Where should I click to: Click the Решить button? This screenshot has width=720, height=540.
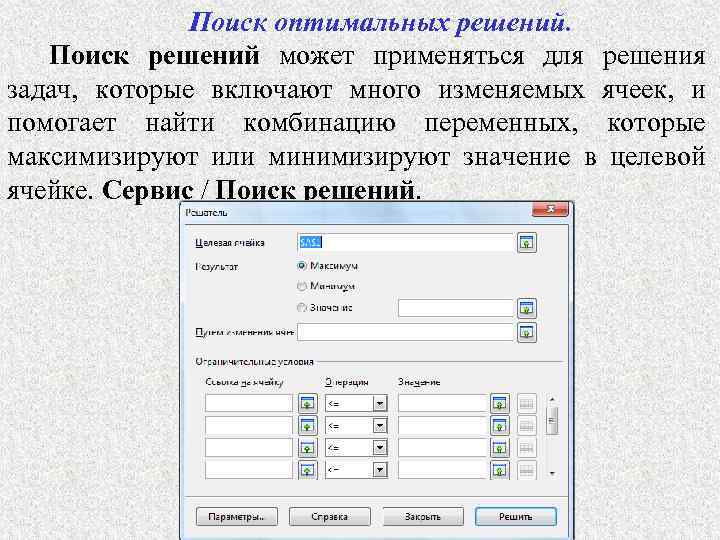(x=516, y=517)
